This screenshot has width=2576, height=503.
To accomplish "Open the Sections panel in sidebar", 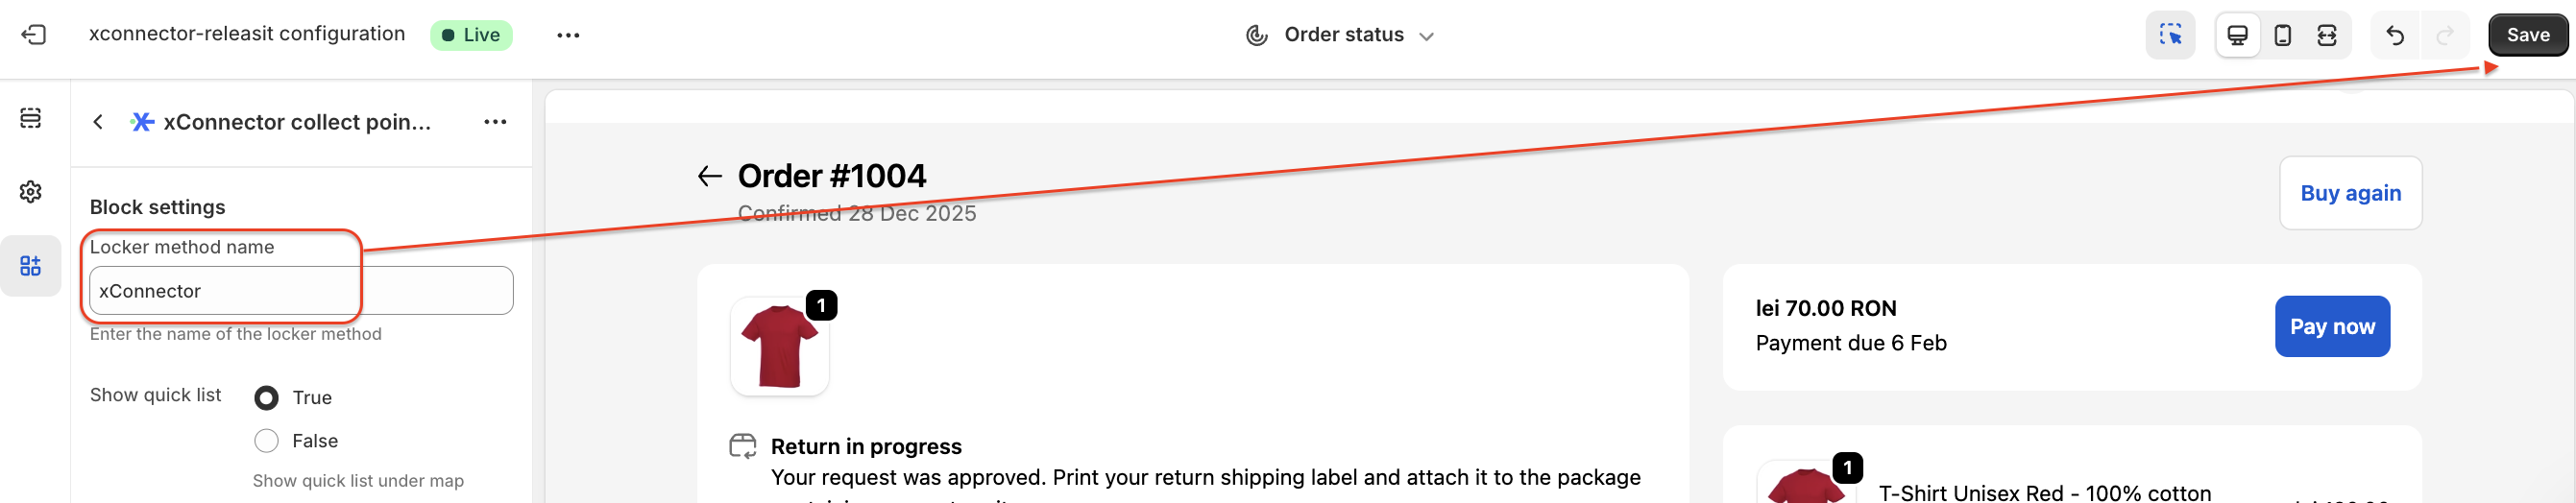I will click(31, 118).
